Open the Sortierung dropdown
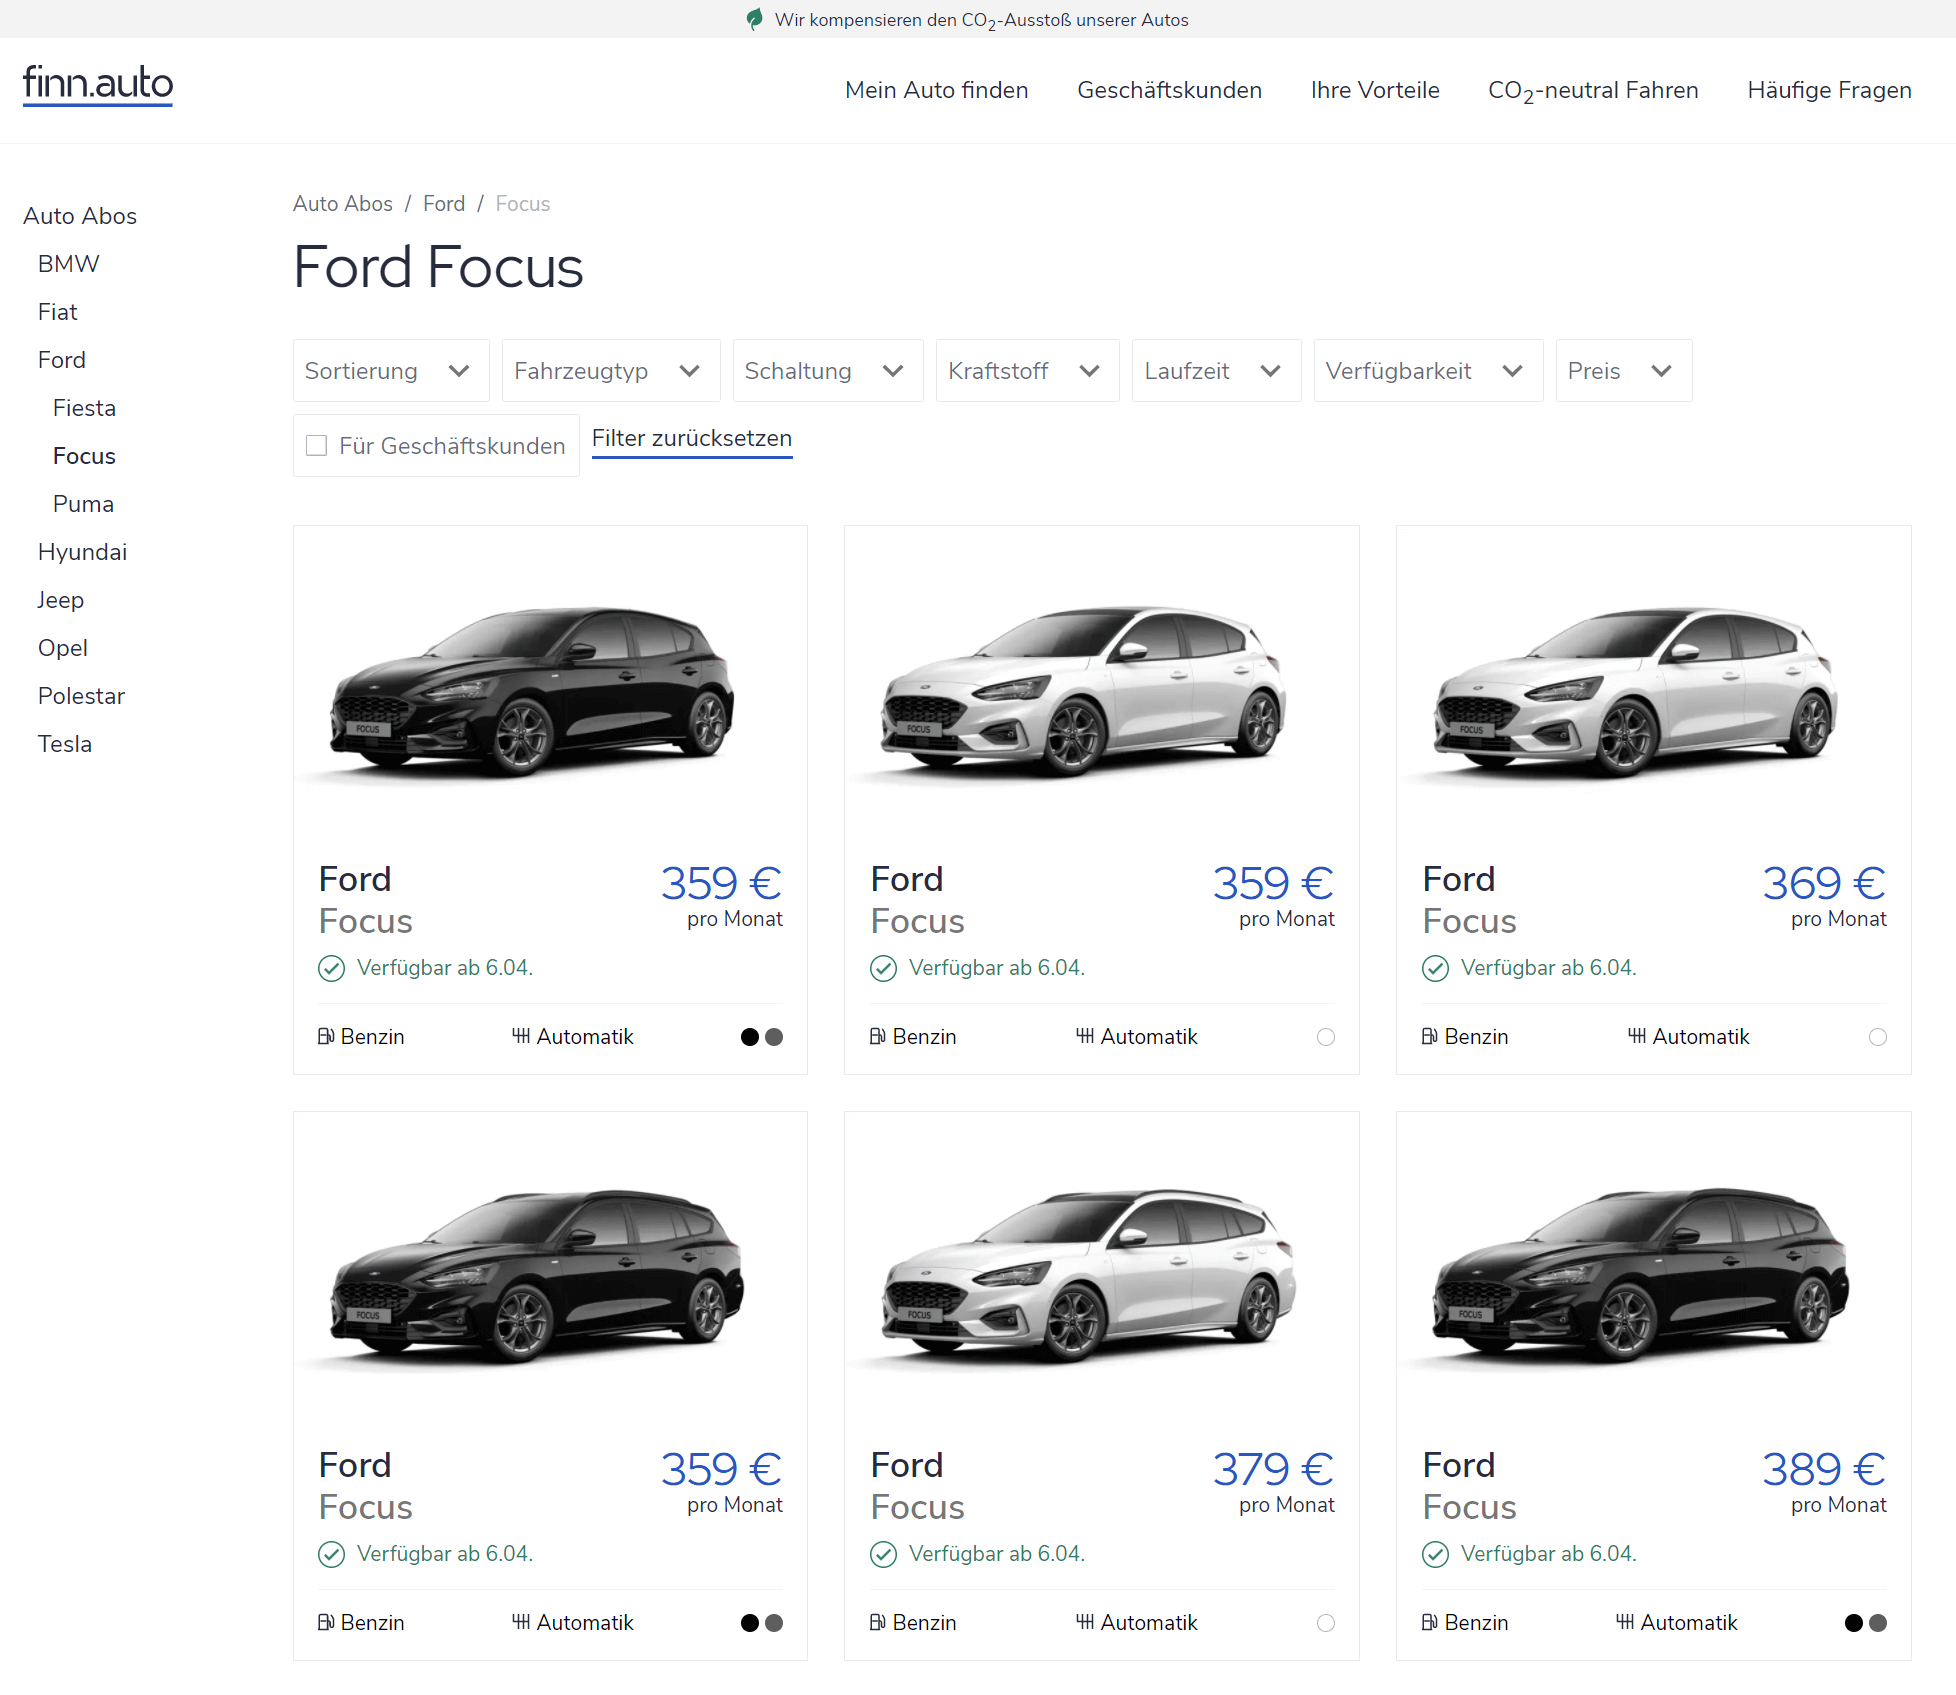 pos(391,371)
